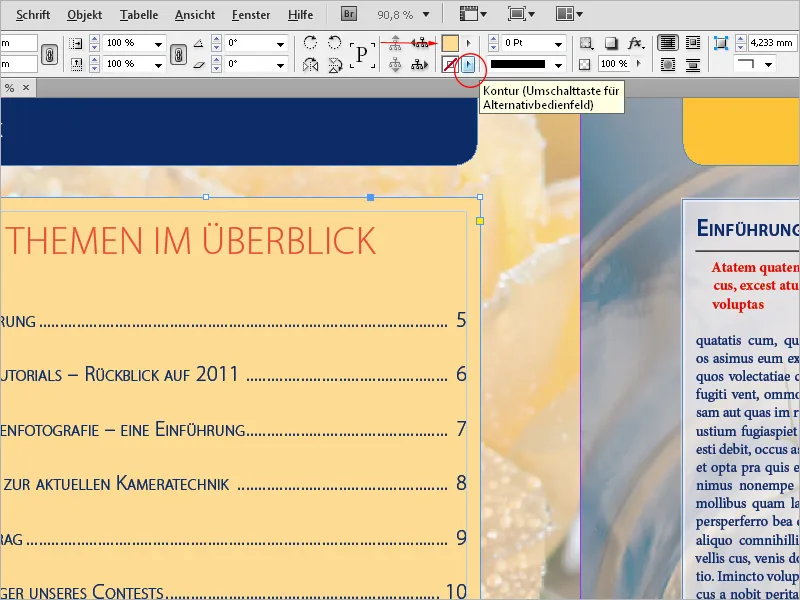Wrap text around the object shape

668,65
